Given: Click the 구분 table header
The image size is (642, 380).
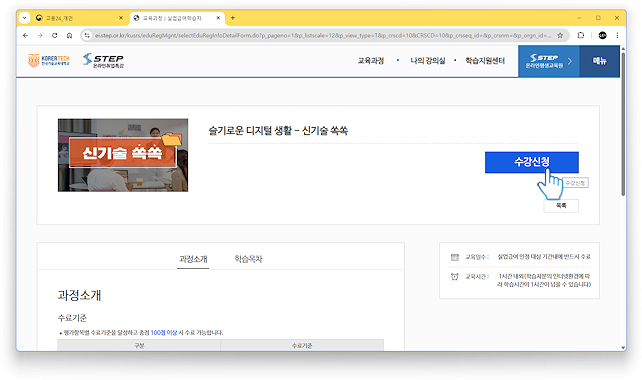Looking at the screenshot, I should pyautogui.click(x=139, y=346).
